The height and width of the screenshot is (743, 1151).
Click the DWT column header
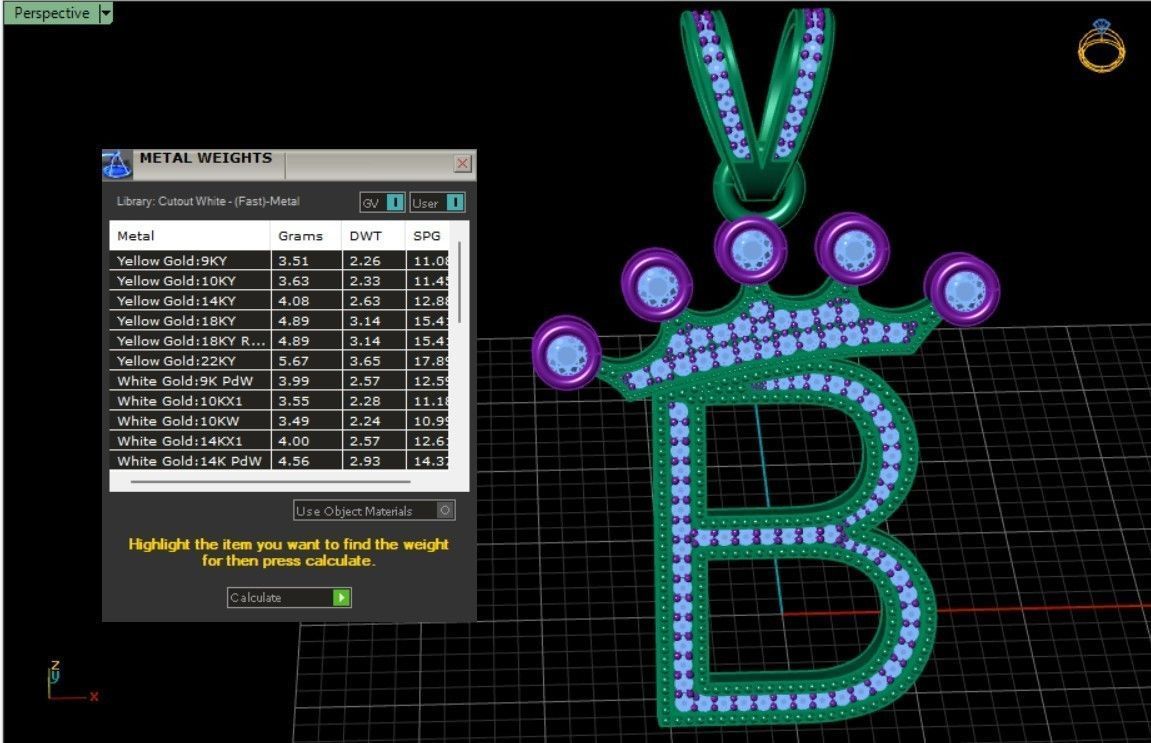coord(373,236)
